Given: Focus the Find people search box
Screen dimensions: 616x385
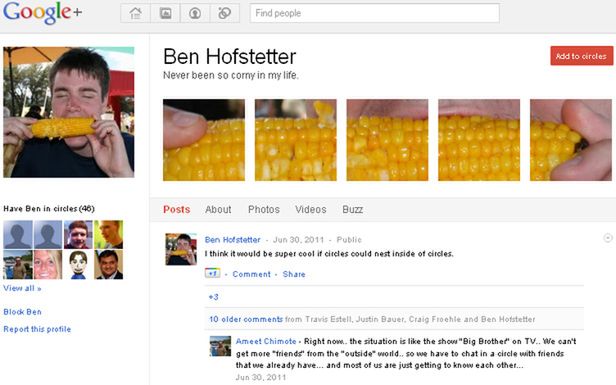Looking at the screenshot, I should tap(374, 13).
